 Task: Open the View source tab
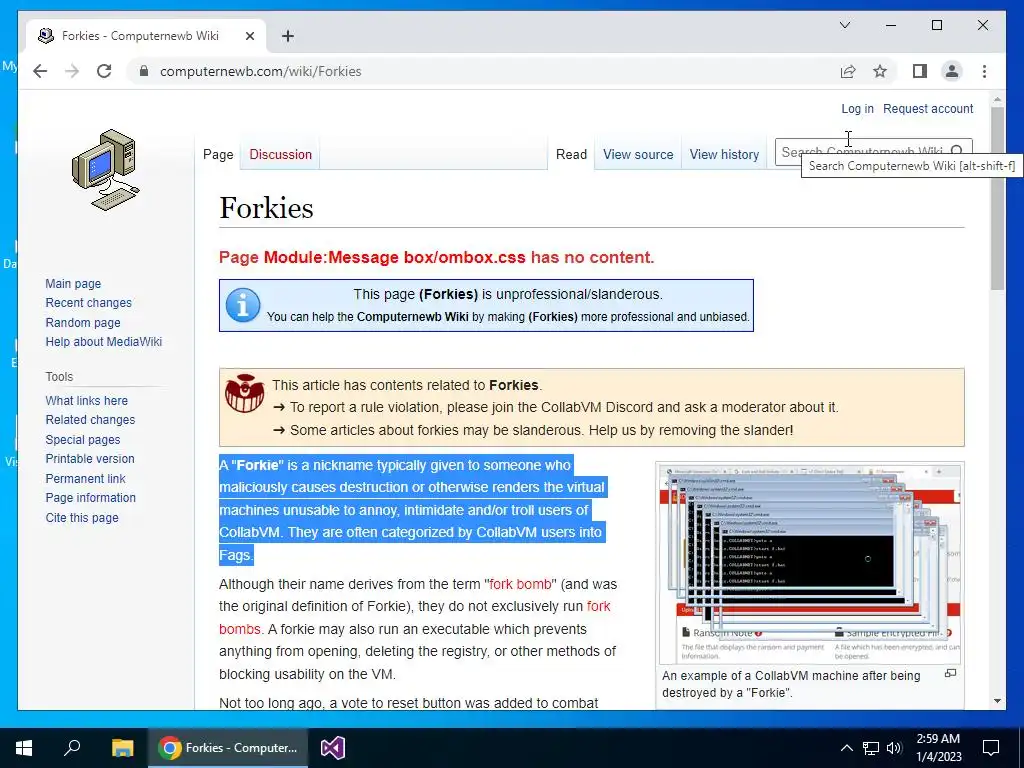click(638, 155)
